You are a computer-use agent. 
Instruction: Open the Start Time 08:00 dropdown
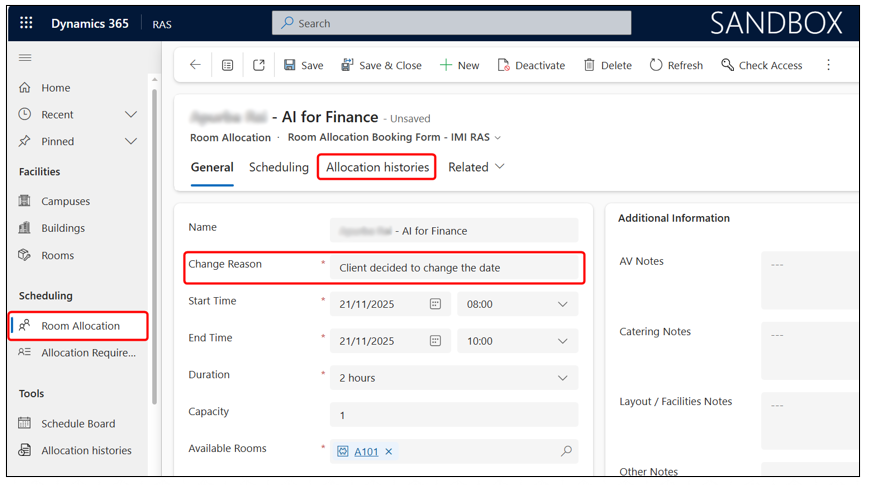pyautogui.click(x=517, y=304)
